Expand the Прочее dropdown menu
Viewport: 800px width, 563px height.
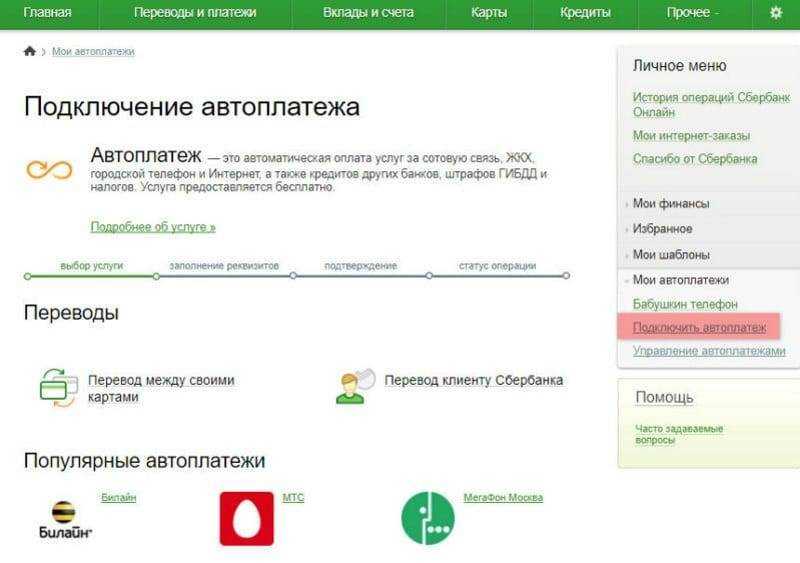click(693, 13)
